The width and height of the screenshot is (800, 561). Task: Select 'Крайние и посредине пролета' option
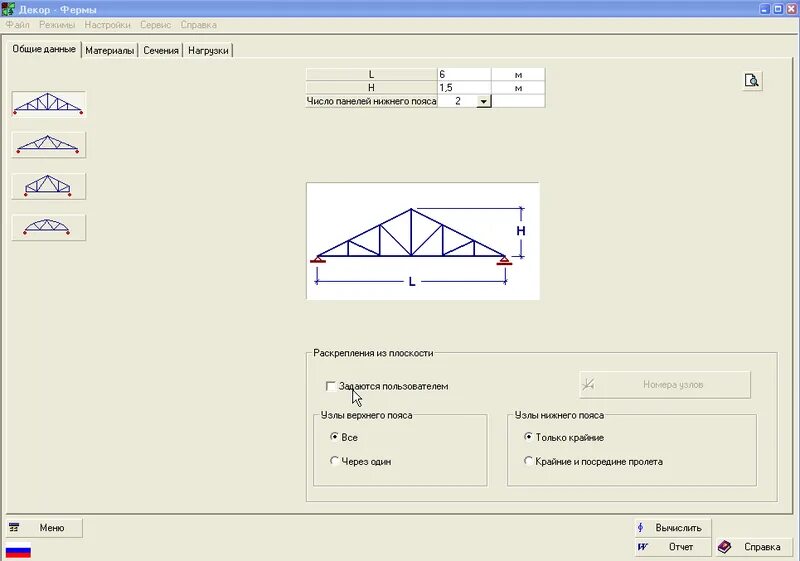coord(528,461)
